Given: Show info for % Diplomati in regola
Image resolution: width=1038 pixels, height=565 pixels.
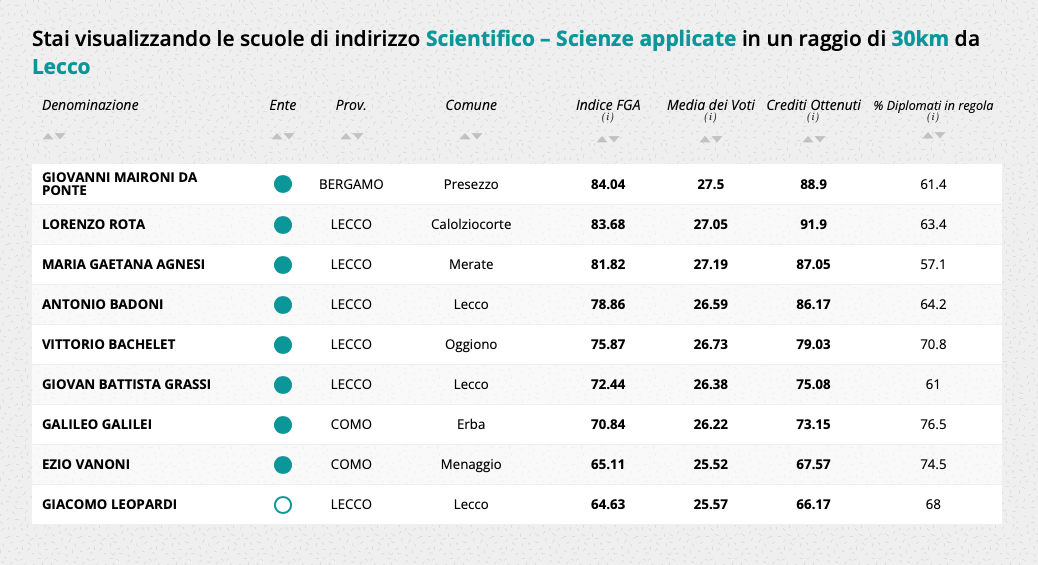Looking at the screenshot, I should click(933, 118).
